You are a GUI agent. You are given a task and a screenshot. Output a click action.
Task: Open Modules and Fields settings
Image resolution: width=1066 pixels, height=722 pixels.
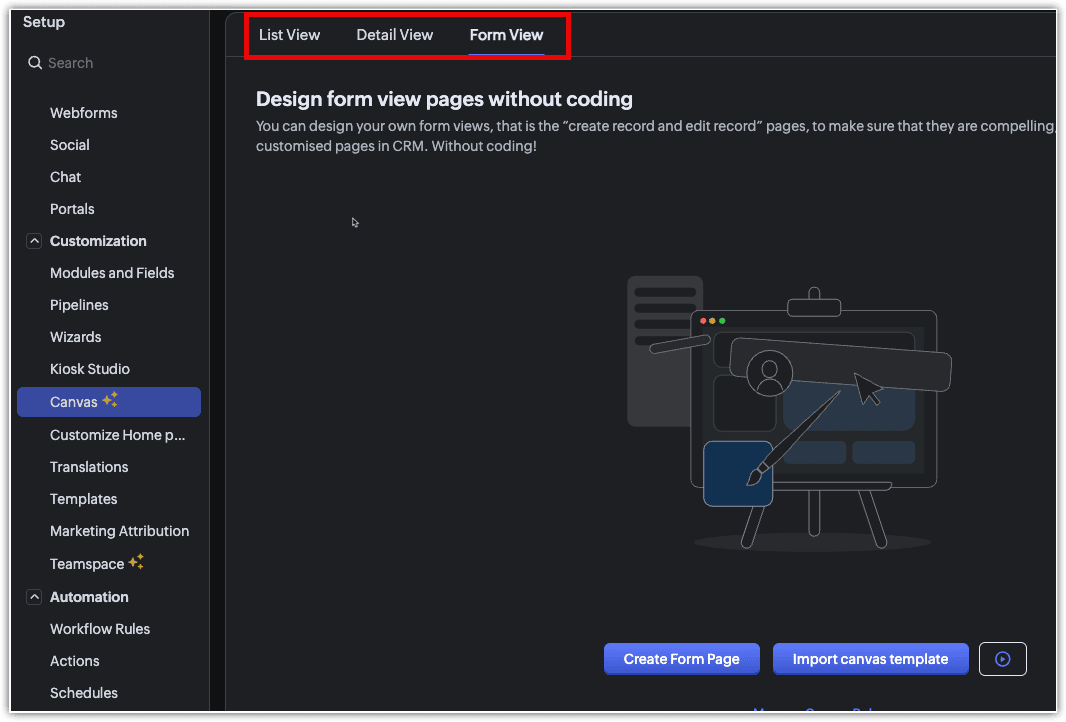pyautogui.click(x=112, y=273)
